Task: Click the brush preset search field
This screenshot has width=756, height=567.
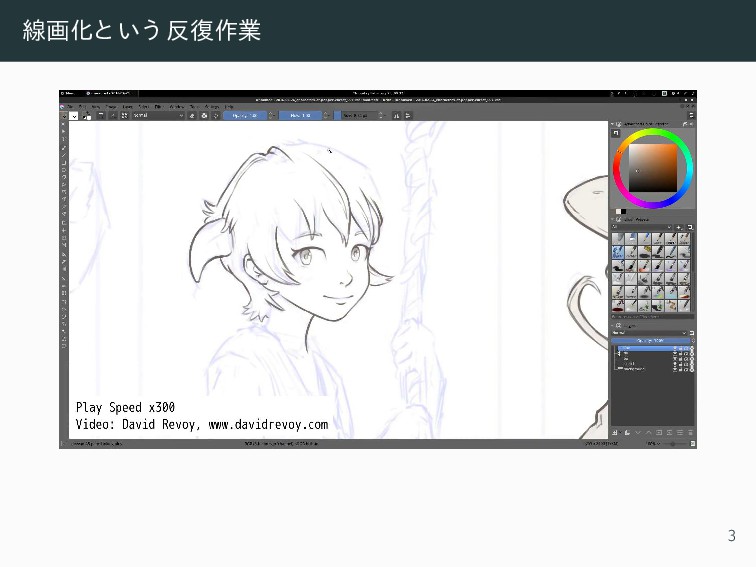Action: coord(653,317)
